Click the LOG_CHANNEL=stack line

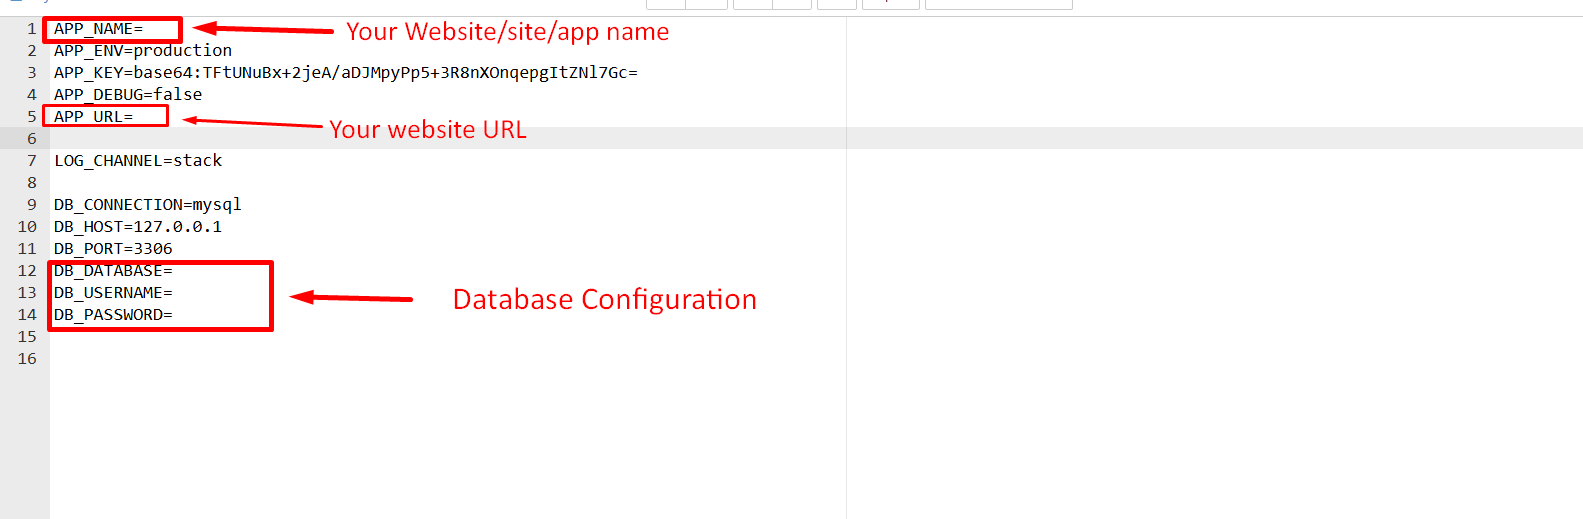138,161
